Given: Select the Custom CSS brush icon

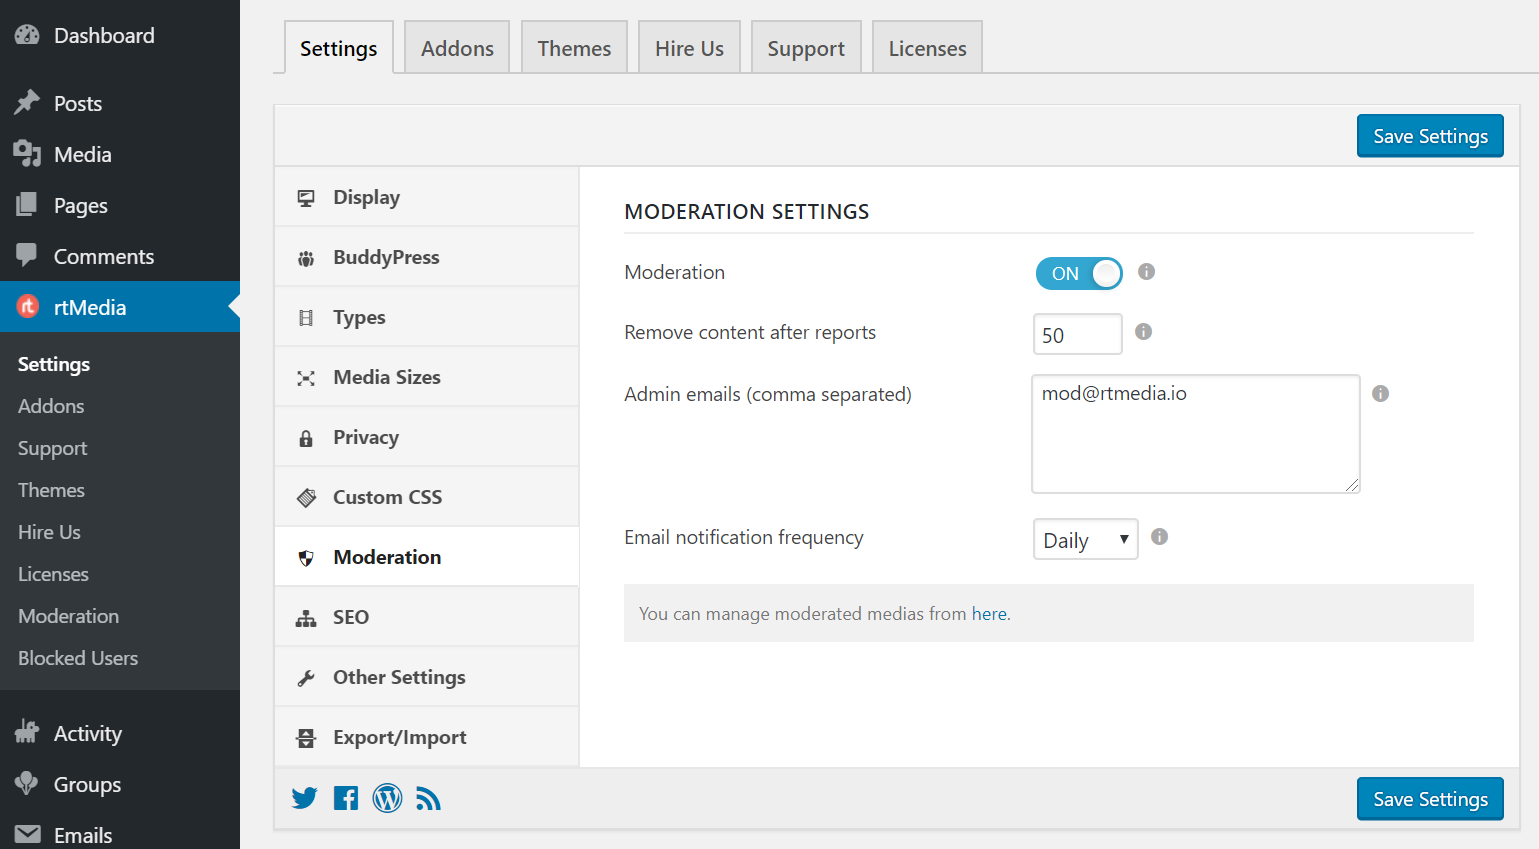Looking at the screenshot, I should click(x=307, y=497).
